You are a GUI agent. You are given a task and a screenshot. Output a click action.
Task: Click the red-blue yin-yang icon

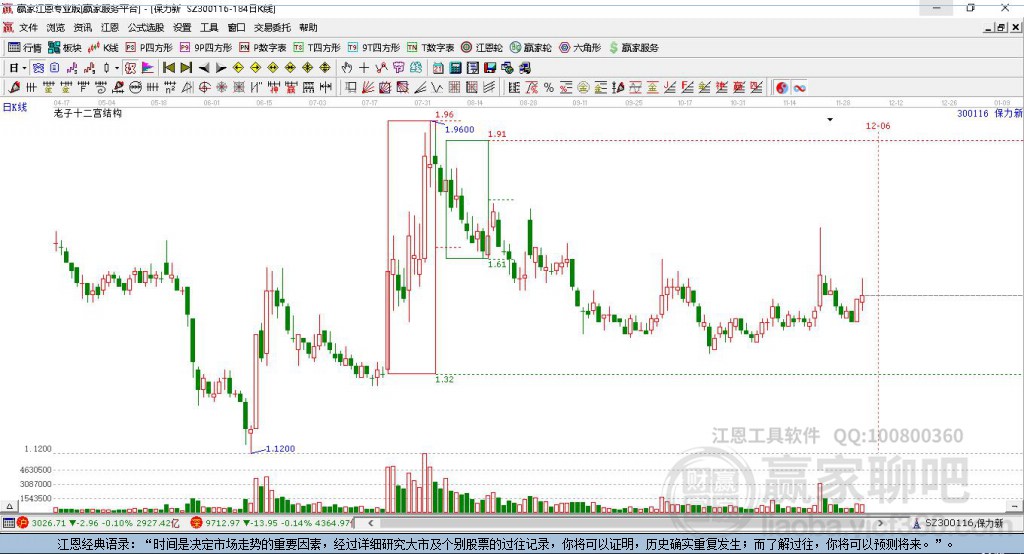click(x=782, y=88)
